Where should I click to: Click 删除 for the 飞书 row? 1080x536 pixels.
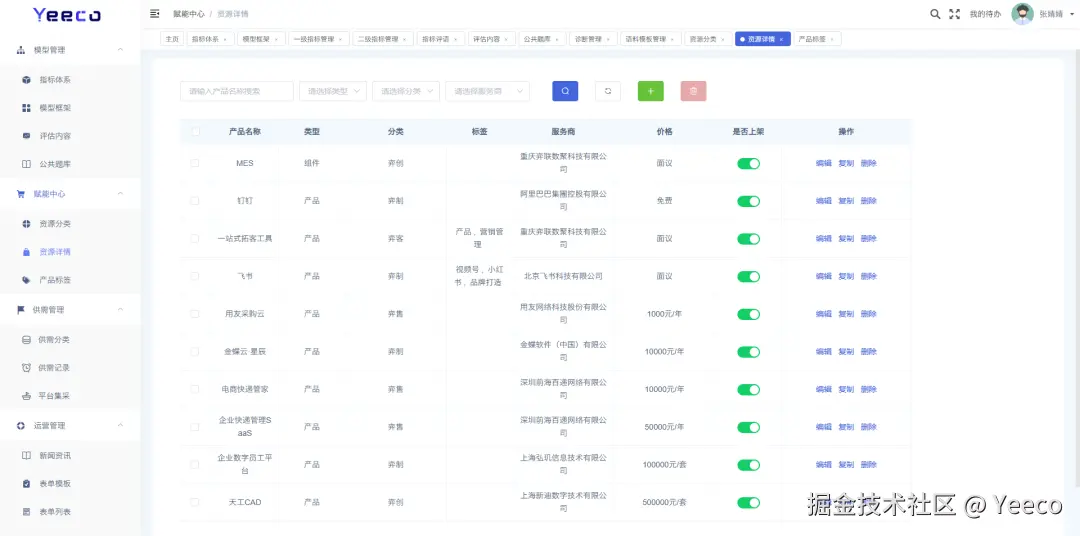click(x=869, y=276)
